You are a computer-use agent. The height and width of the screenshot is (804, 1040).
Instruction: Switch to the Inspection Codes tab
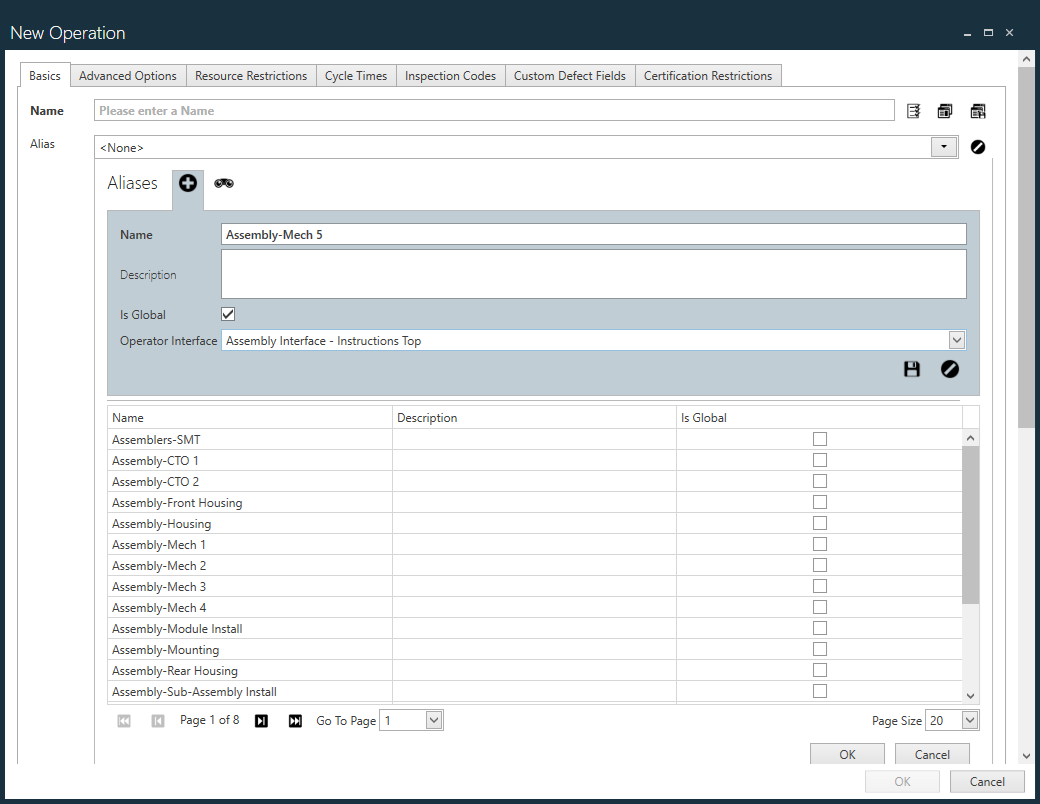[x=450, y=75]
